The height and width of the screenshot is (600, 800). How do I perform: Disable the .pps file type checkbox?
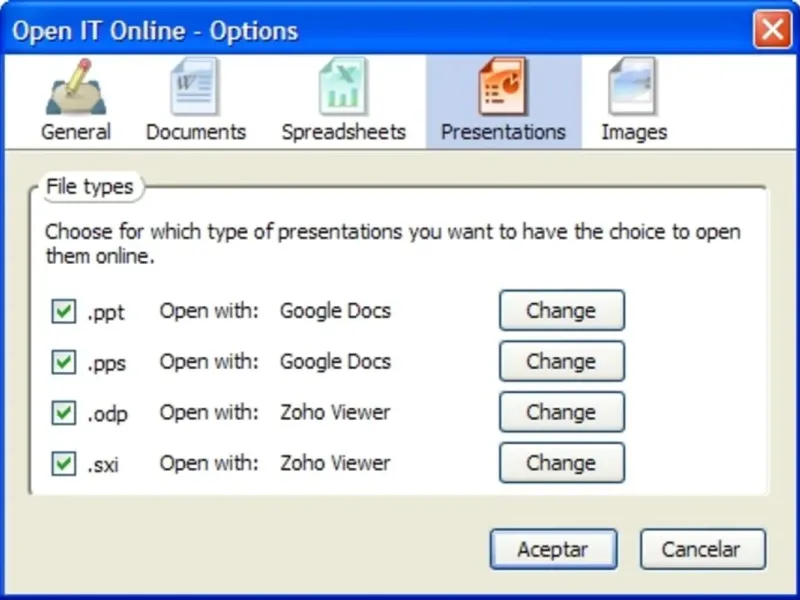(64, 362)
